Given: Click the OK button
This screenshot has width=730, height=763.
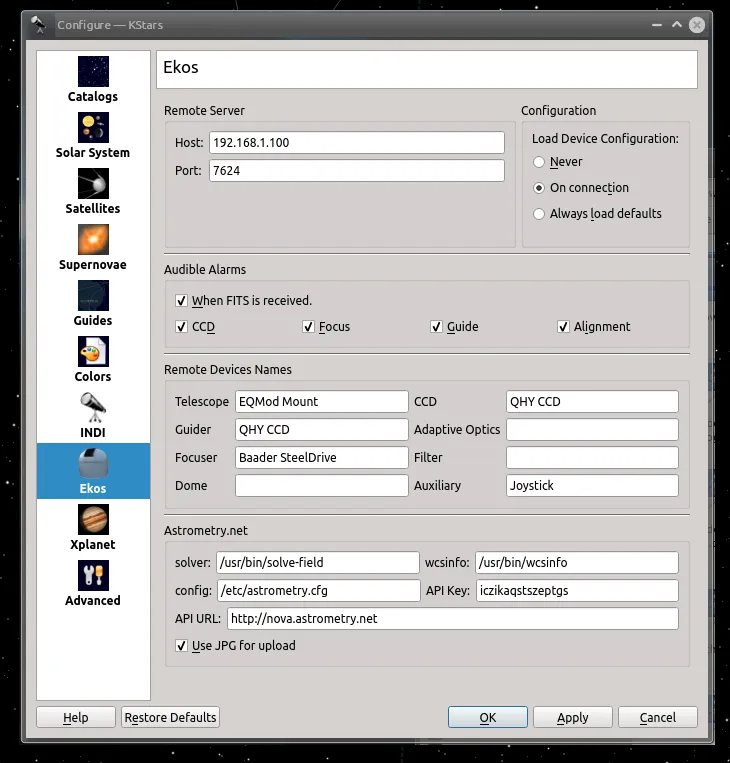Looking at the screenshot, I should tap(488, 717).
